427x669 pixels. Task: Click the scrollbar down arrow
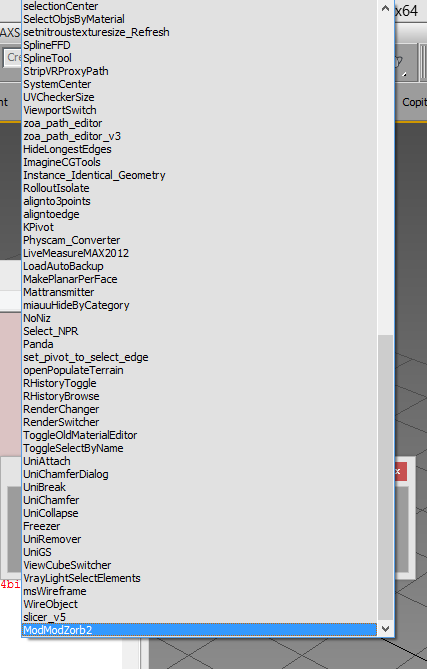(x=385, y=628)
